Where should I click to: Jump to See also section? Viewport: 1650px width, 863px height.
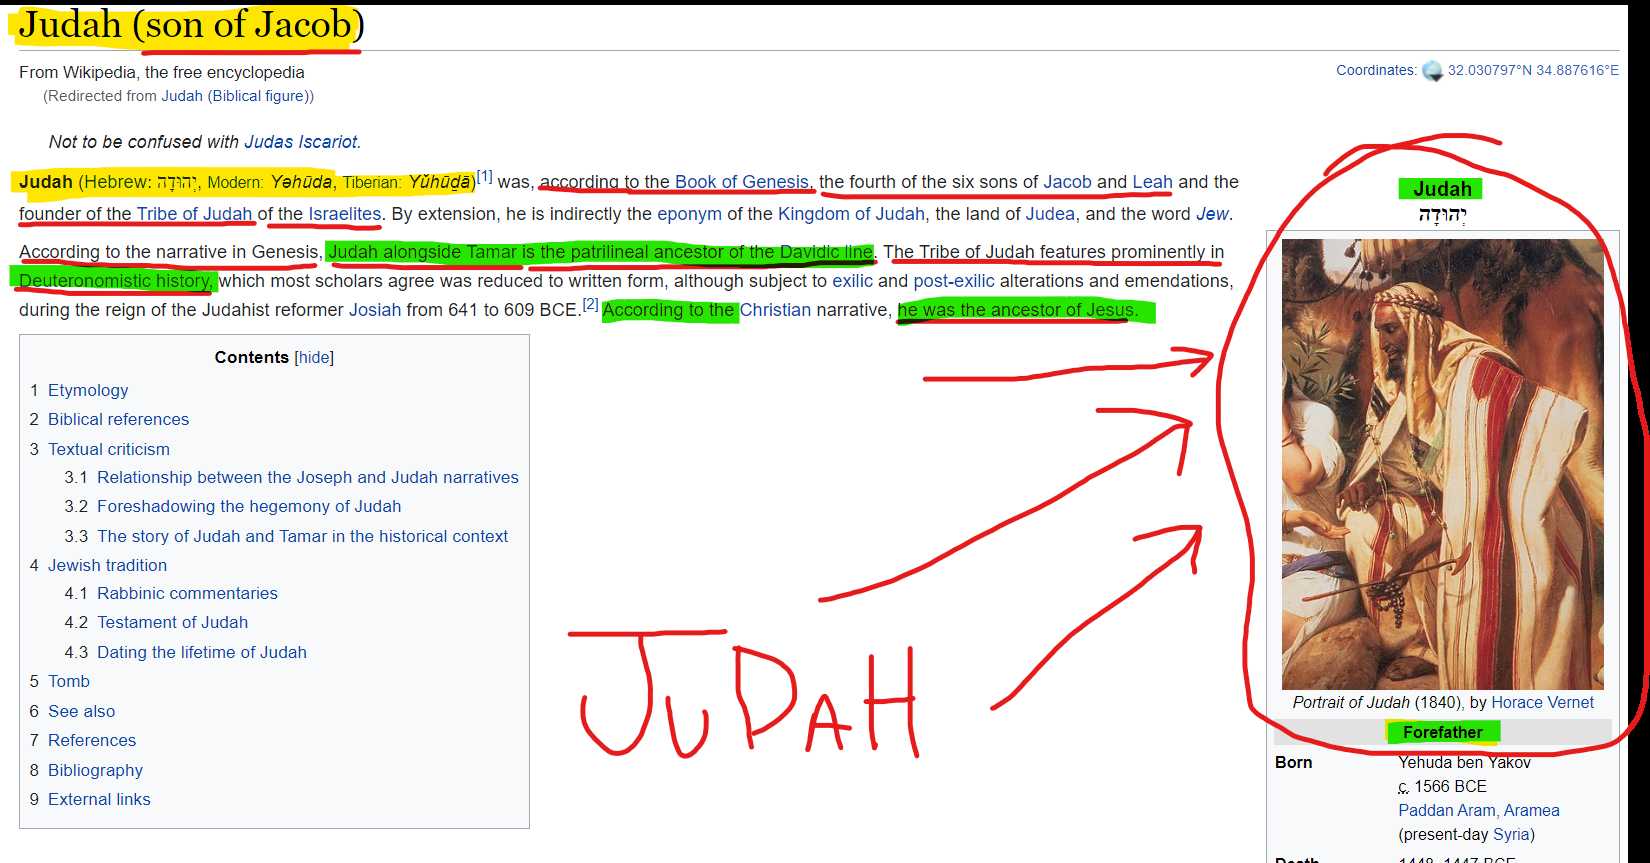click(81, 711)
